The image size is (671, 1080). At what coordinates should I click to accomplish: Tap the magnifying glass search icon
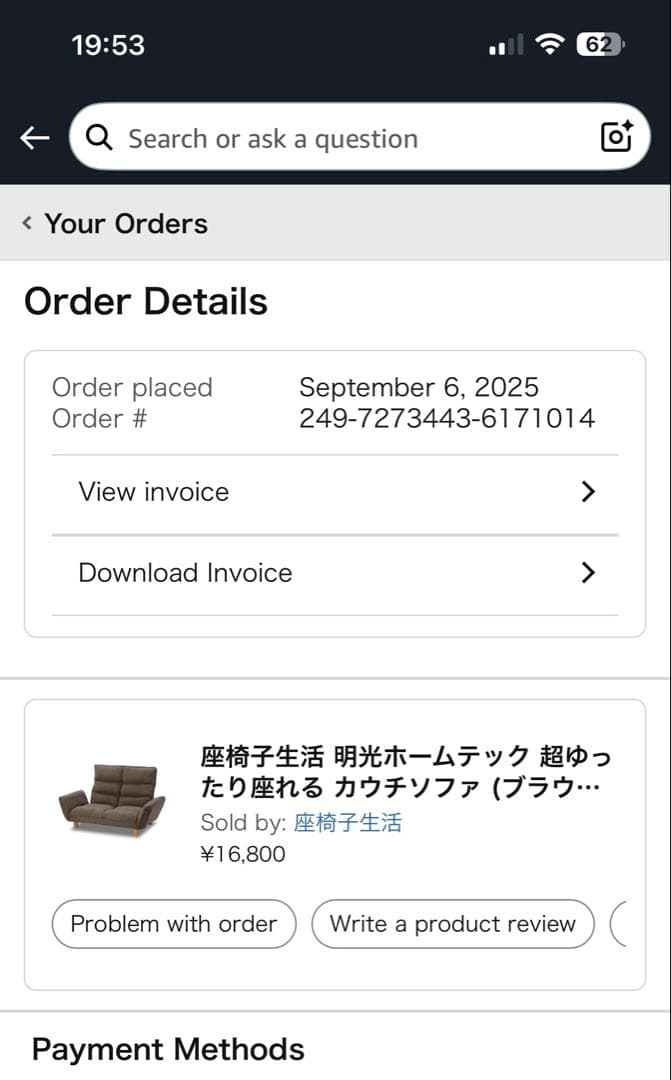99,138
